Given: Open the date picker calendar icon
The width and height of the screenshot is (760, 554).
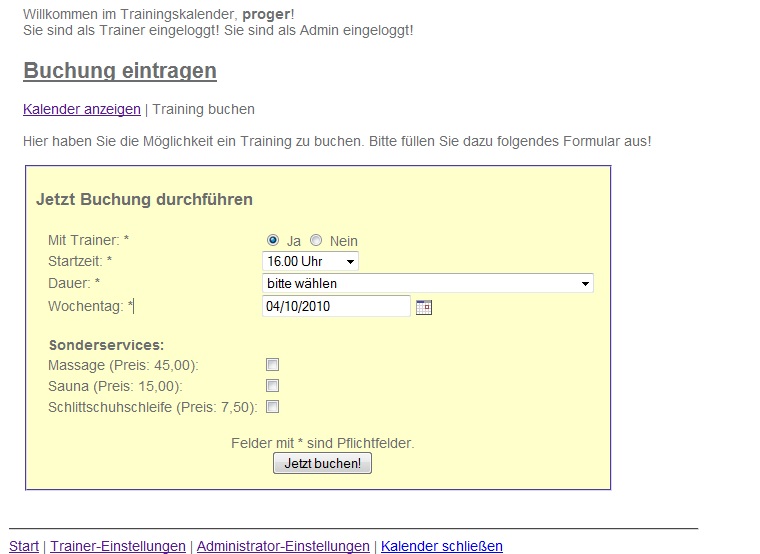Looking at the screenshot, I should [x=423, y=307].
